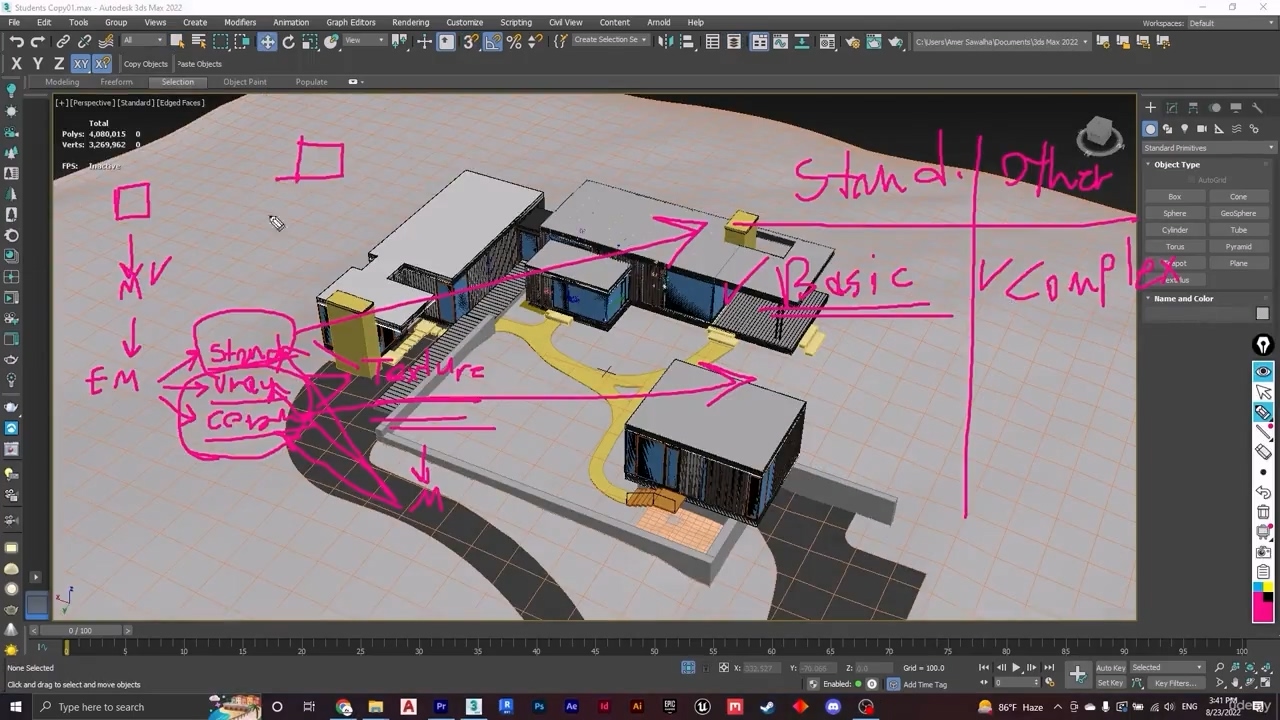Click the Mirror tool icon
The width and height of the screenshot is (1280, 720).
pyautogui.click(x=664, y=41)
